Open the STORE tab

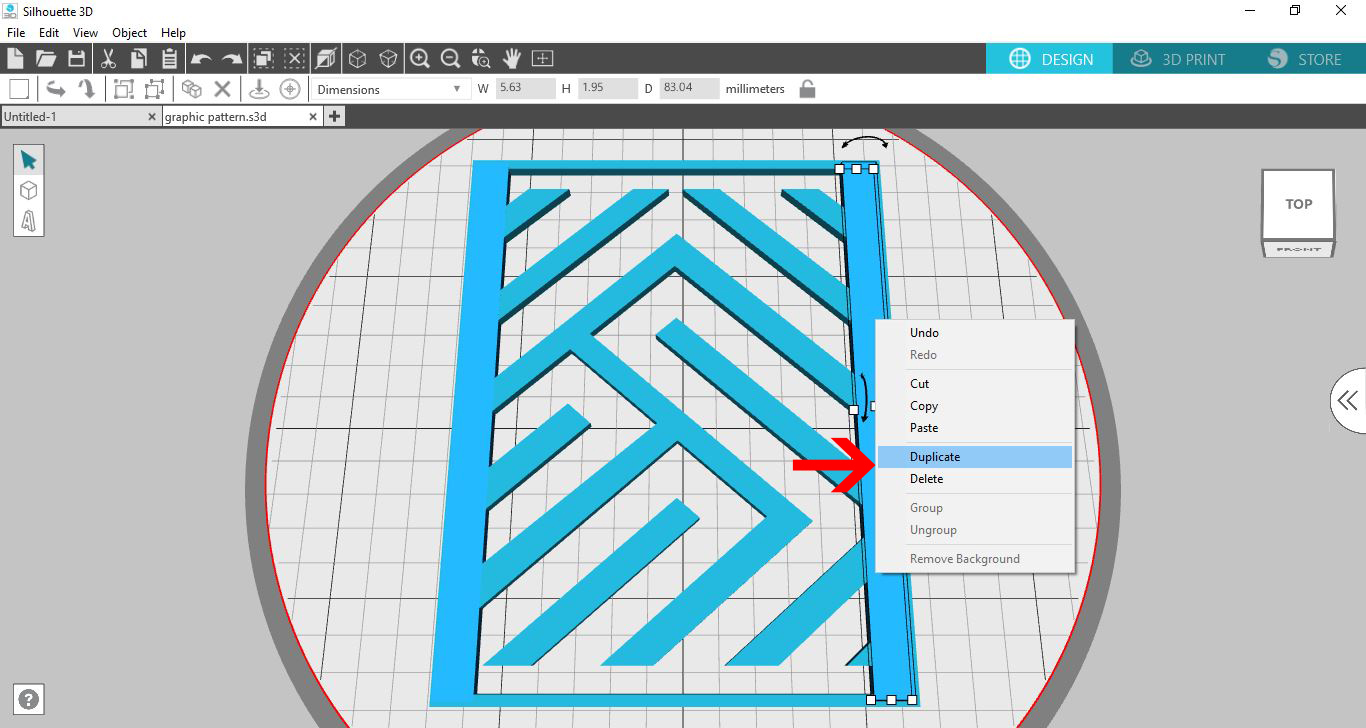[1304, 59]
